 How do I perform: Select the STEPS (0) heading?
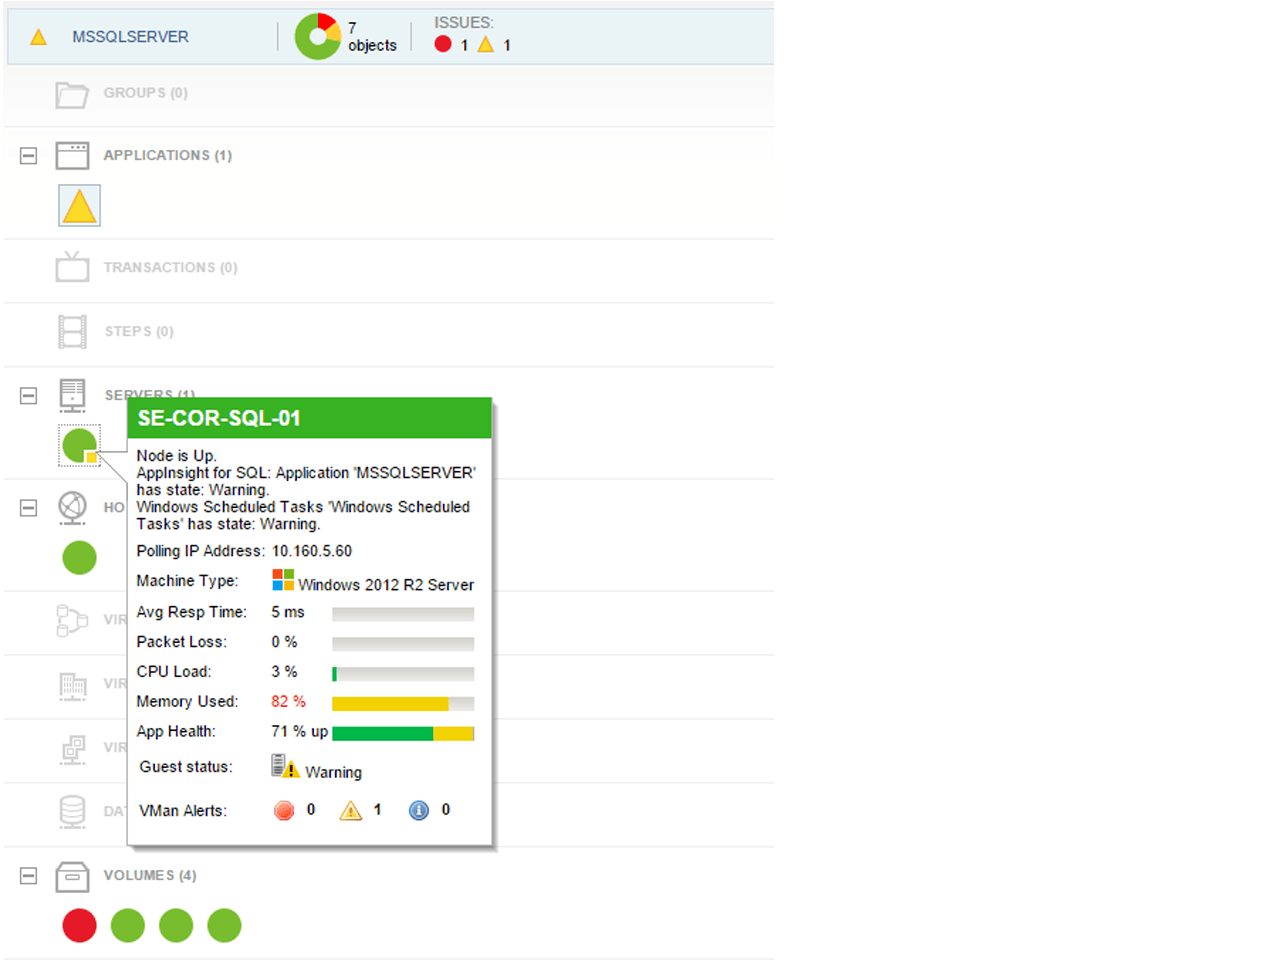point(139,331)
